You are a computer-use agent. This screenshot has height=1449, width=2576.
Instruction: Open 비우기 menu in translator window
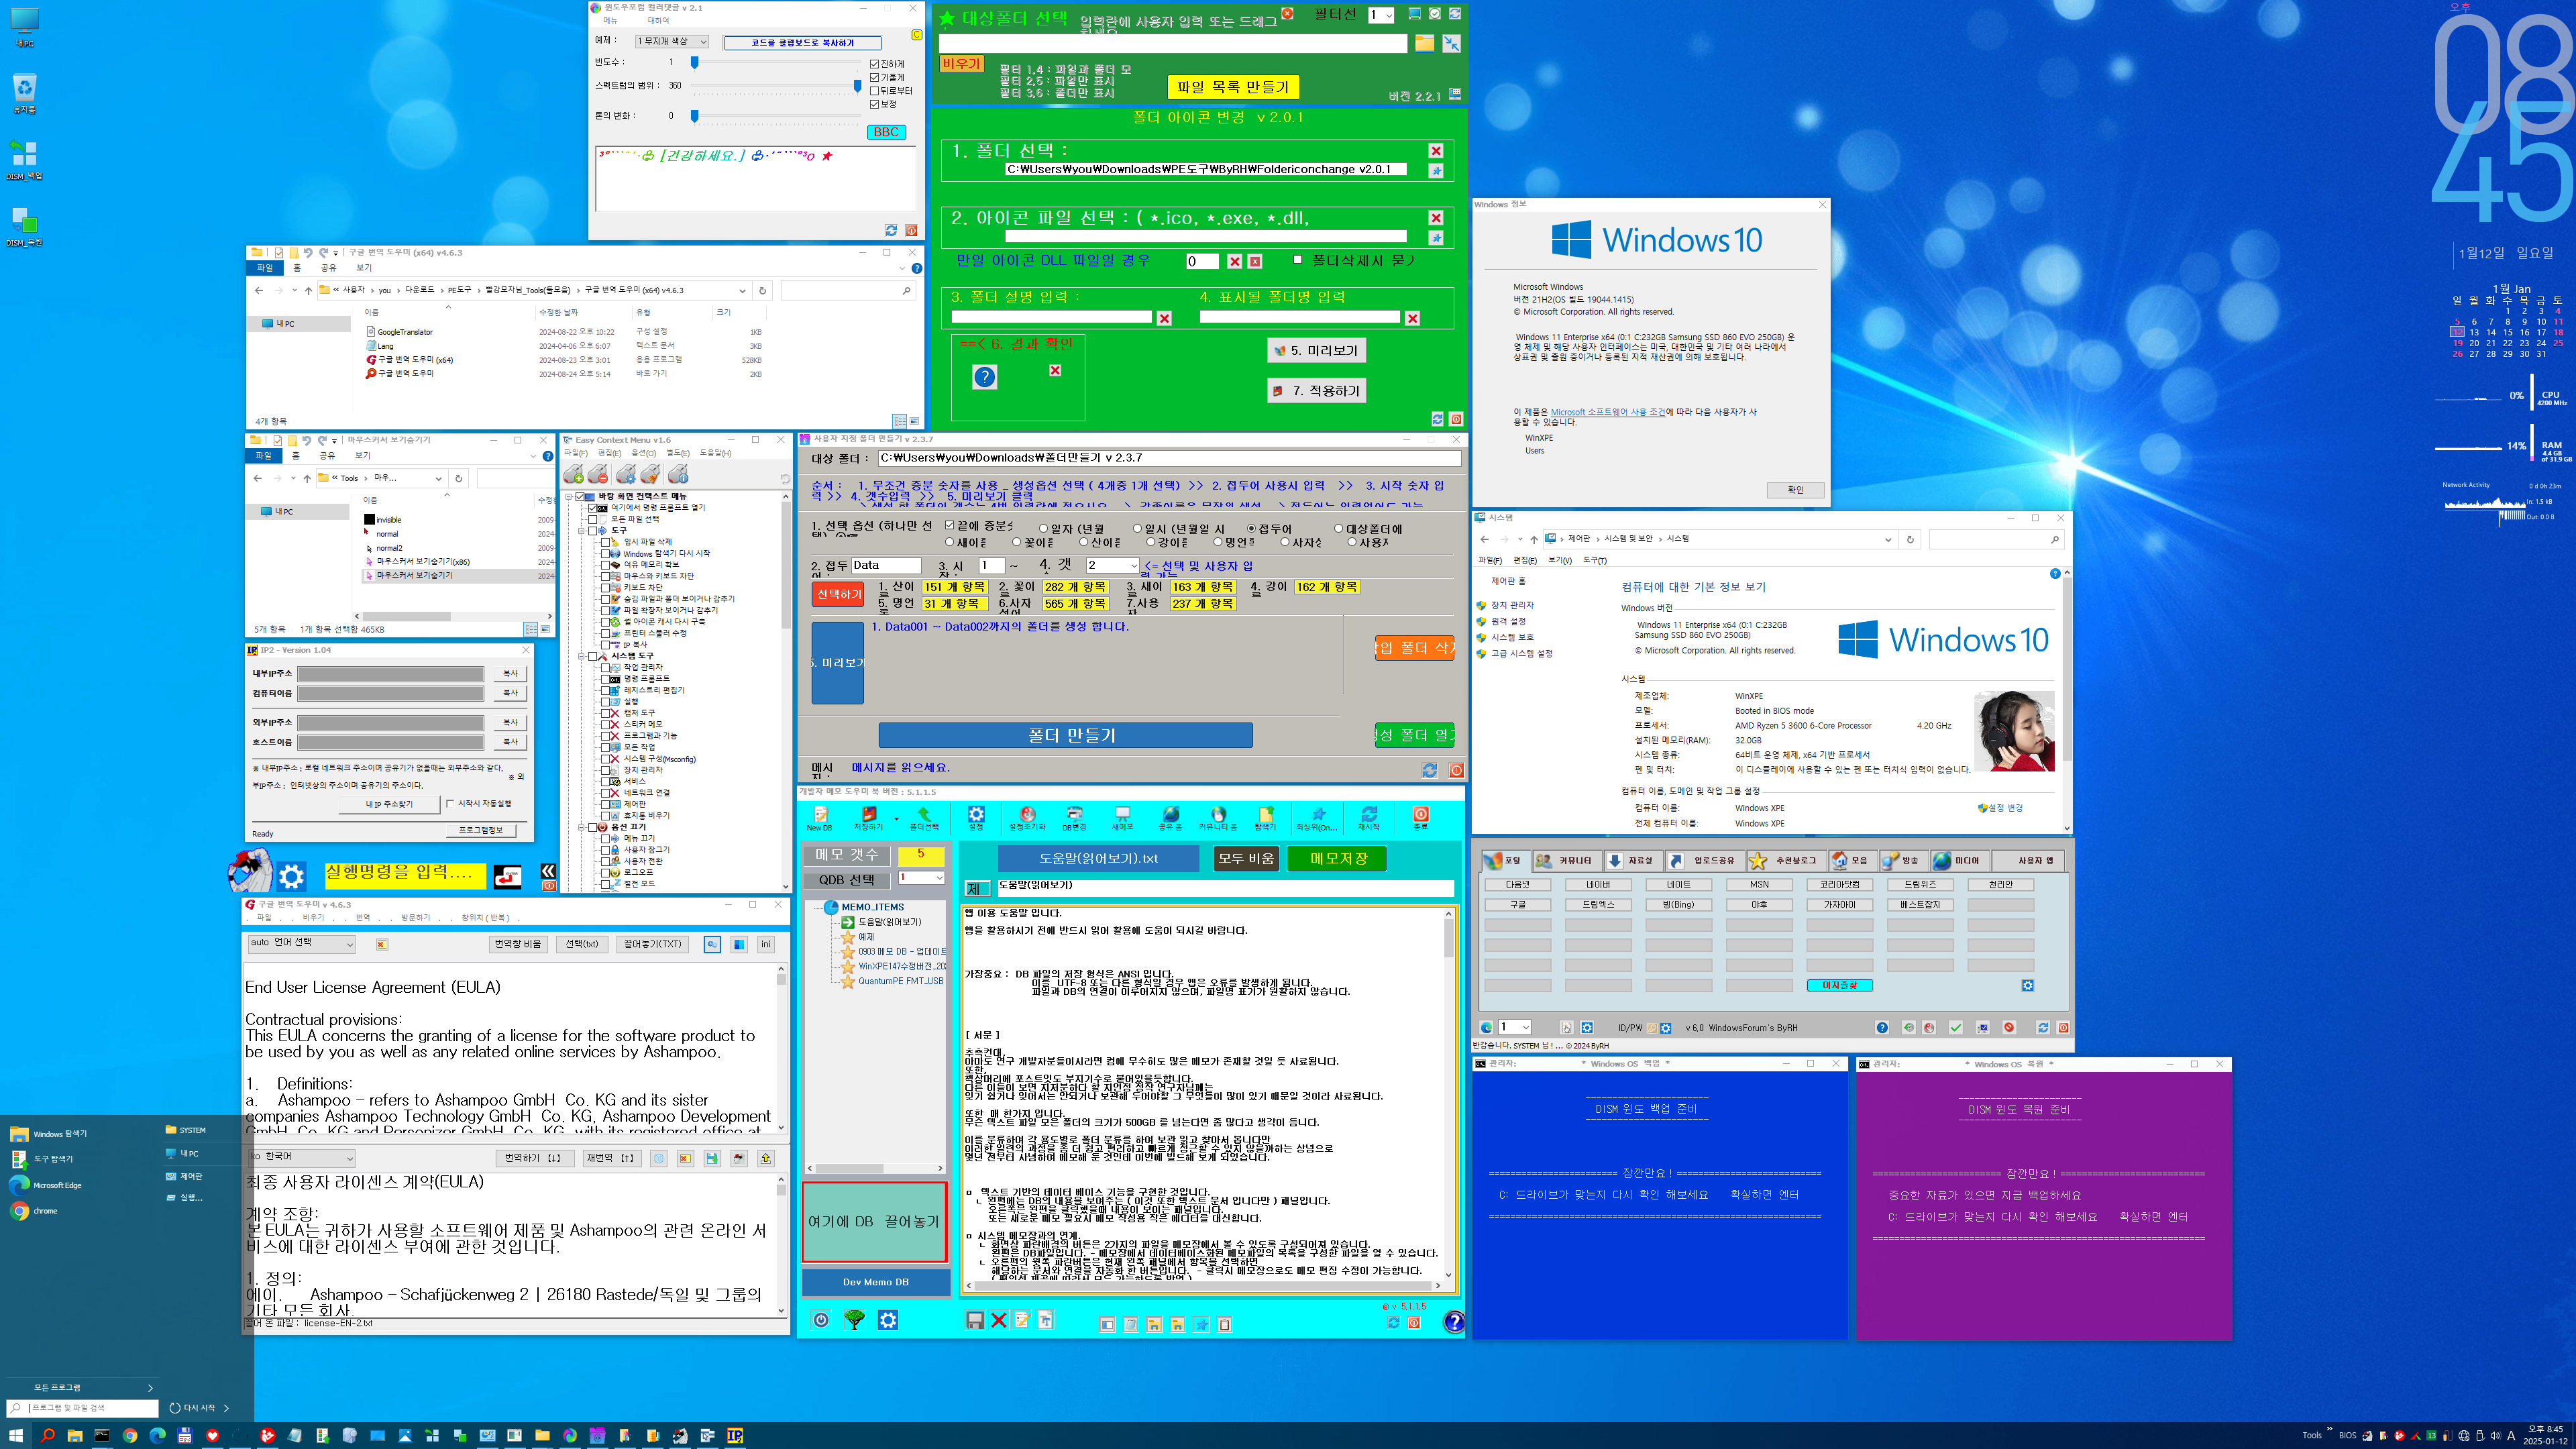click(313, 917)
